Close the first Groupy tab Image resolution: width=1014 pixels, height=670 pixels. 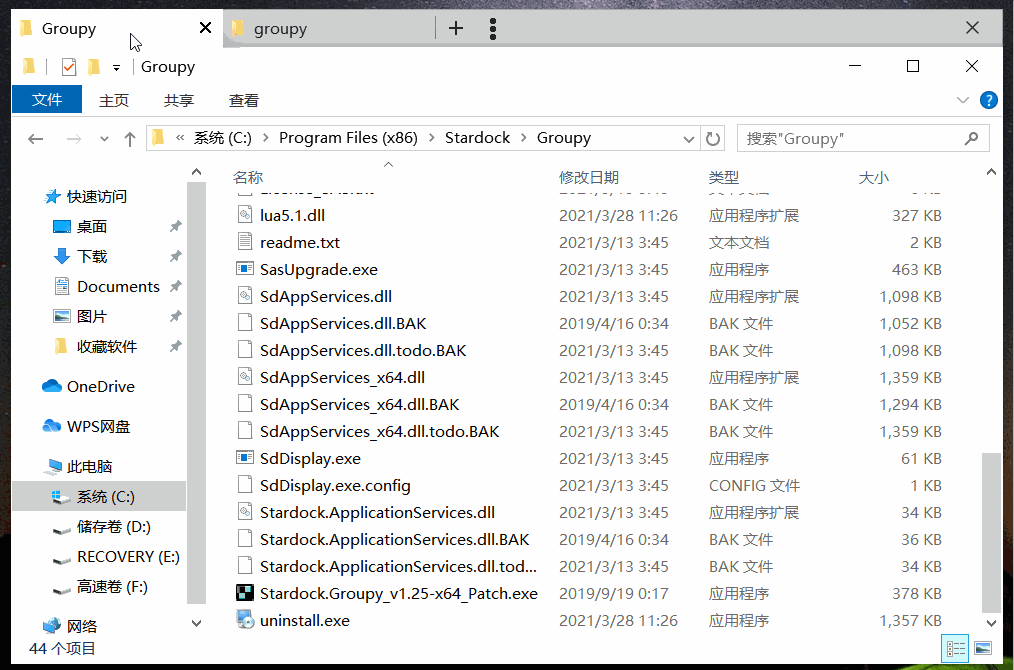click(x=206, y=28)
